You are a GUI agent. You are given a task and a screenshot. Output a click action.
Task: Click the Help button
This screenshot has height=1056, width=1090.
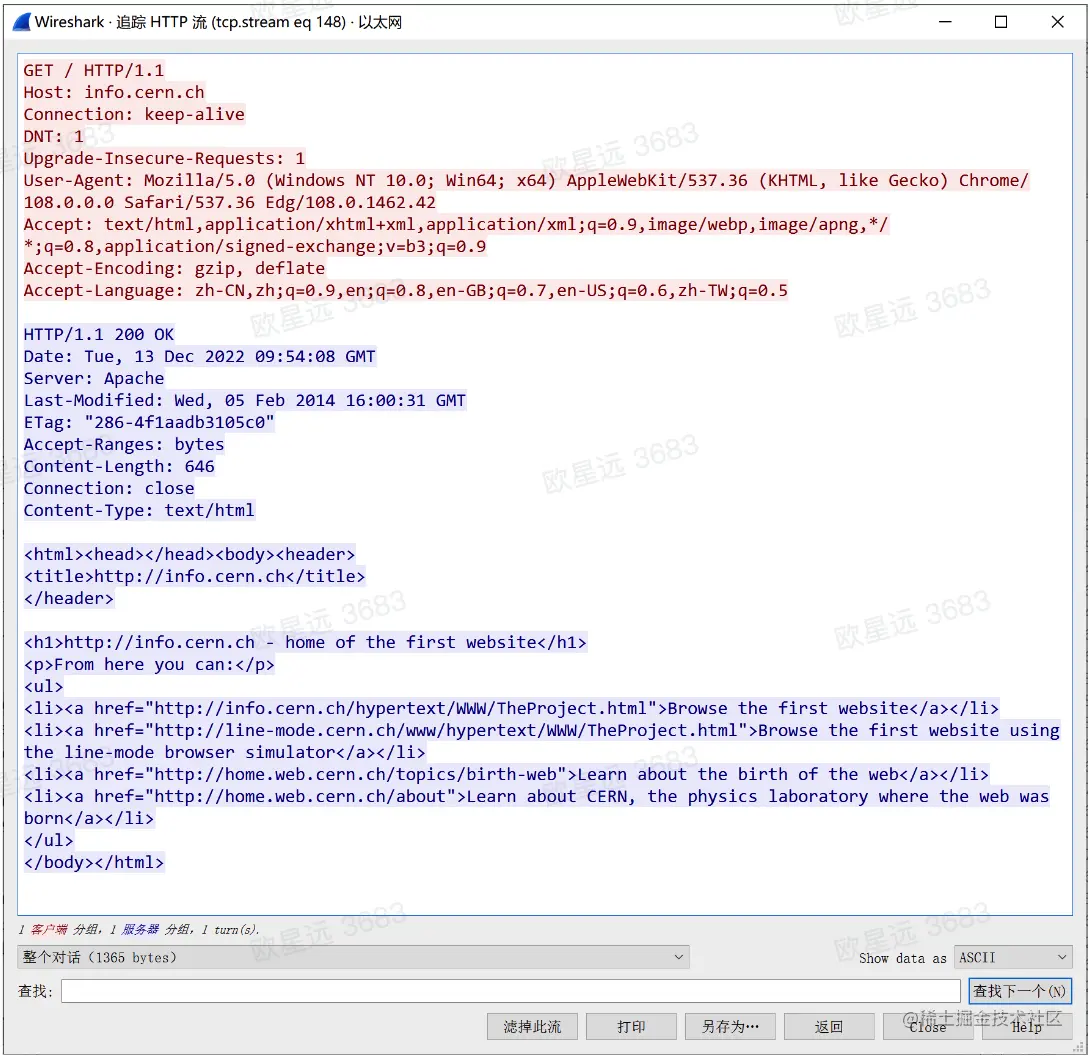tap(1027, 1026)
